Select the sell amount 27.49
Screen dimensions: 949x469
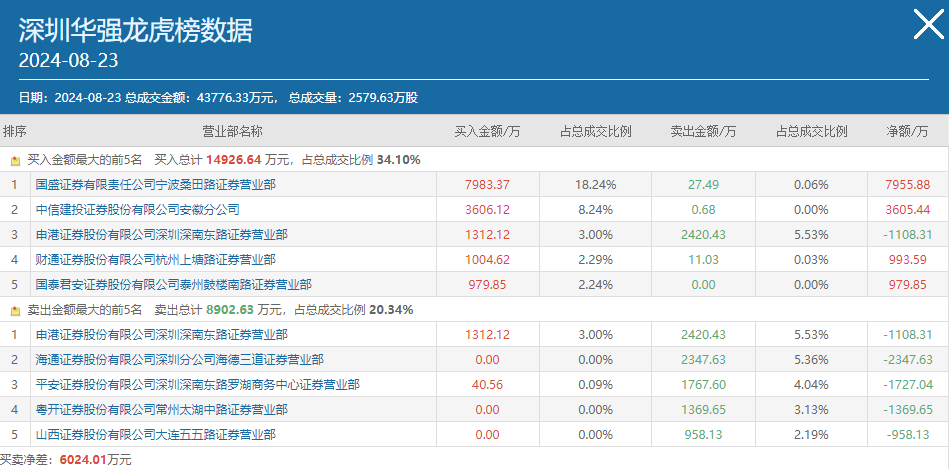(703, 185)
